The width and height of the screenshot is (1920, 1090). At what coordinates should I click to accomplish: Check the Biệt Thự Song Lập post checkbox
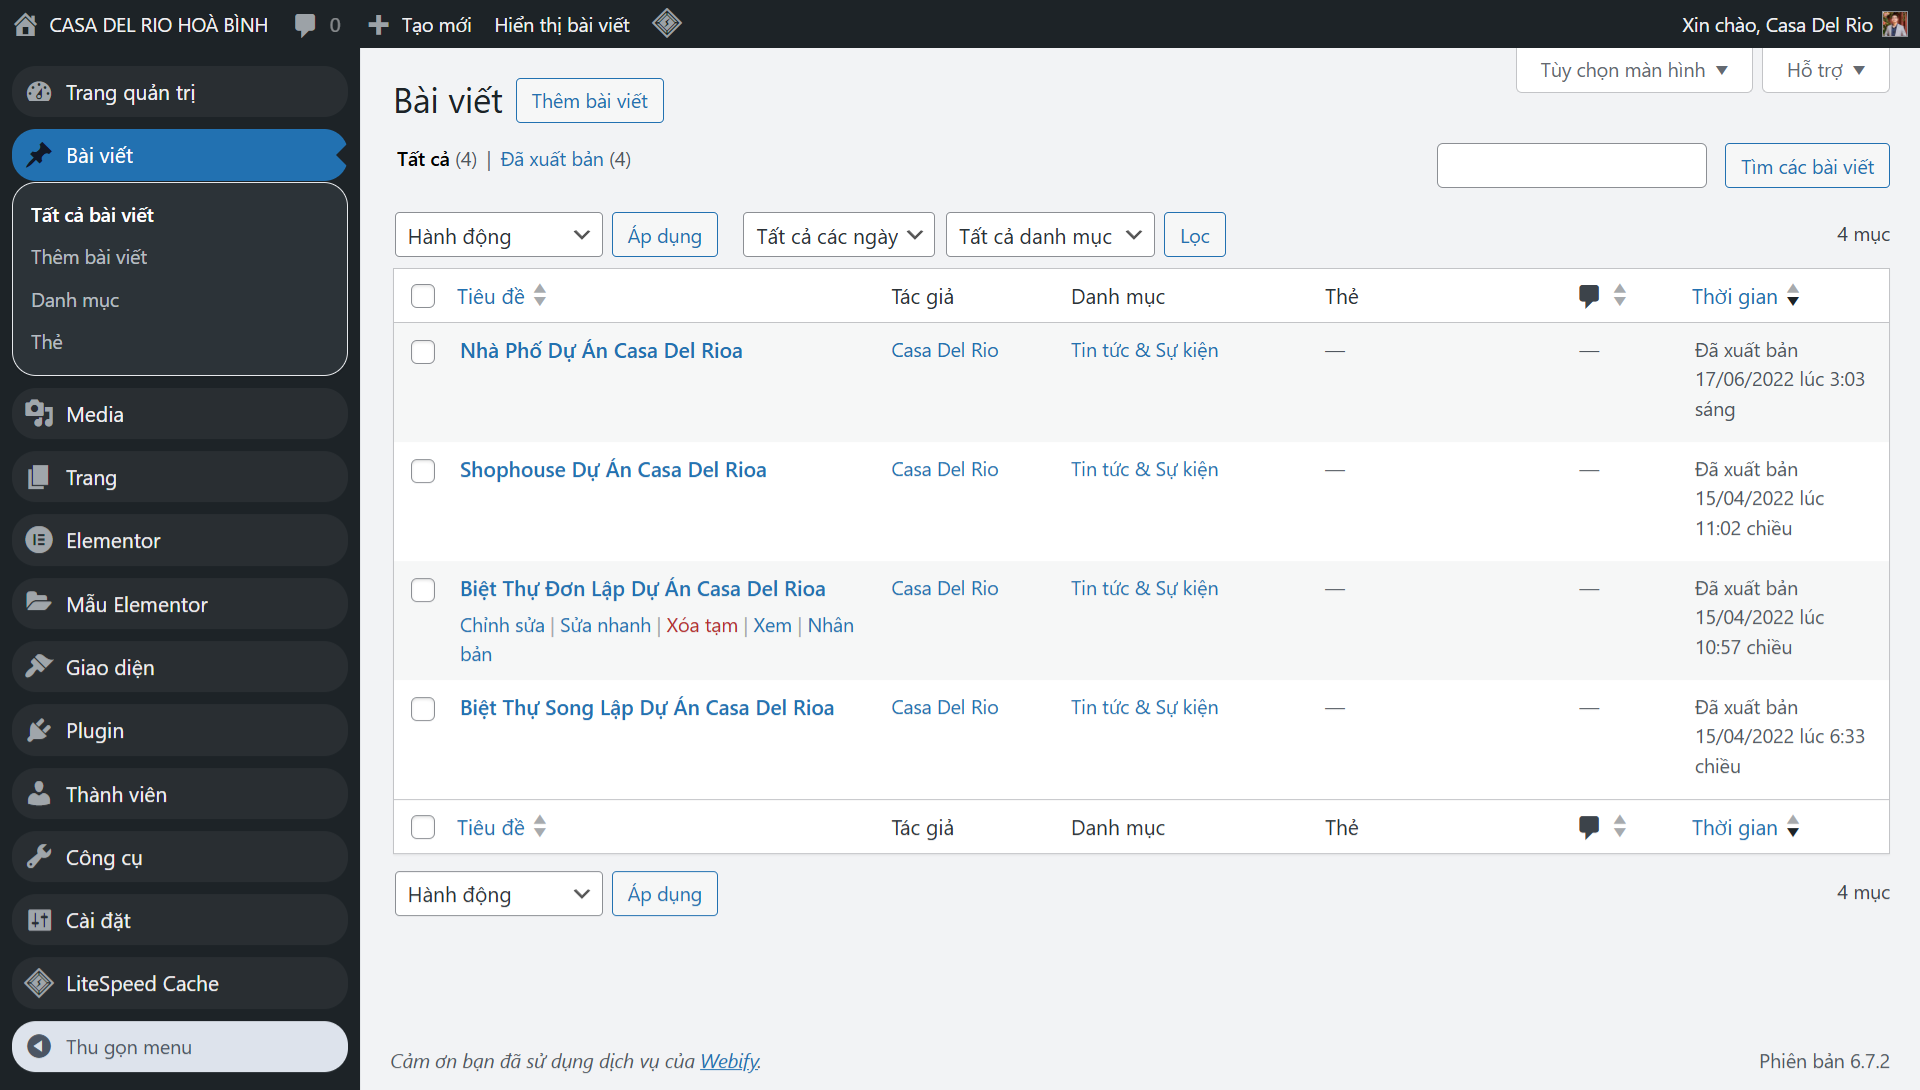point(423,709)
